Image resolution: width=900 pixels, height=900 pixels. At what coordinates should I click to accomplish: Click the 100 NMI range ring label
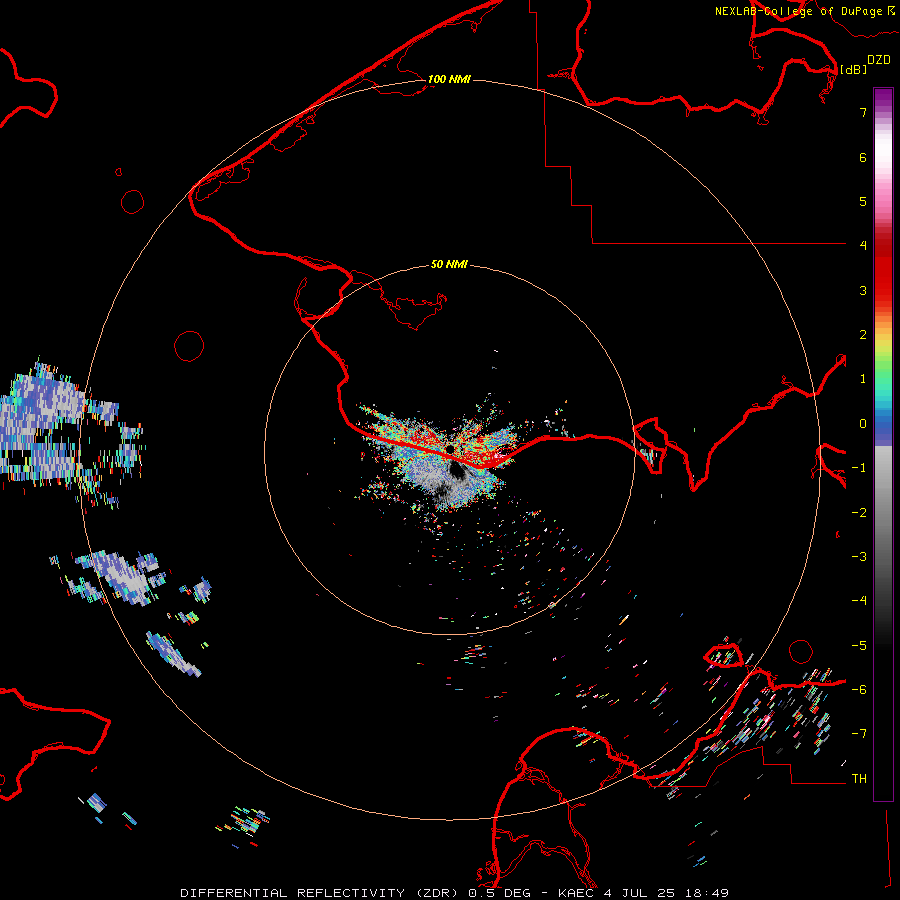coord(449,79)
